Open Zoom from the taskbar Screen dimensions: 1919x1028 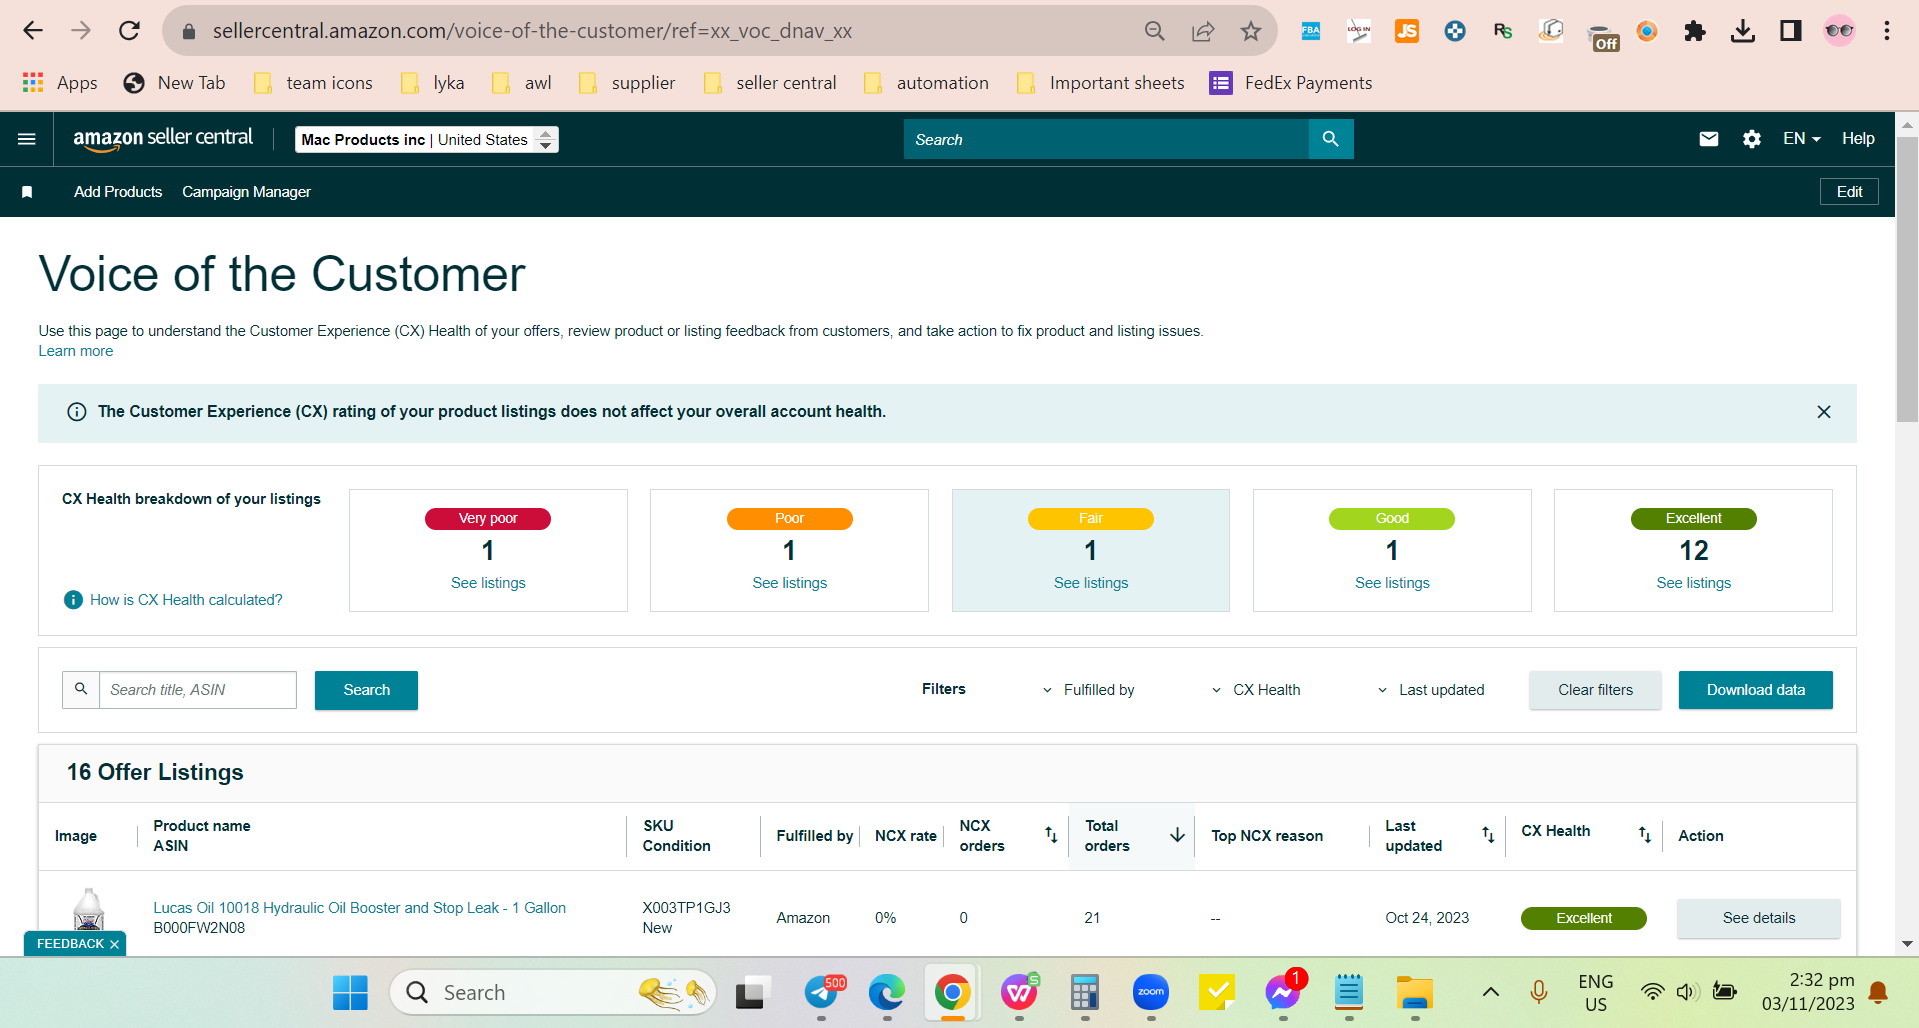coord(1151,992)
